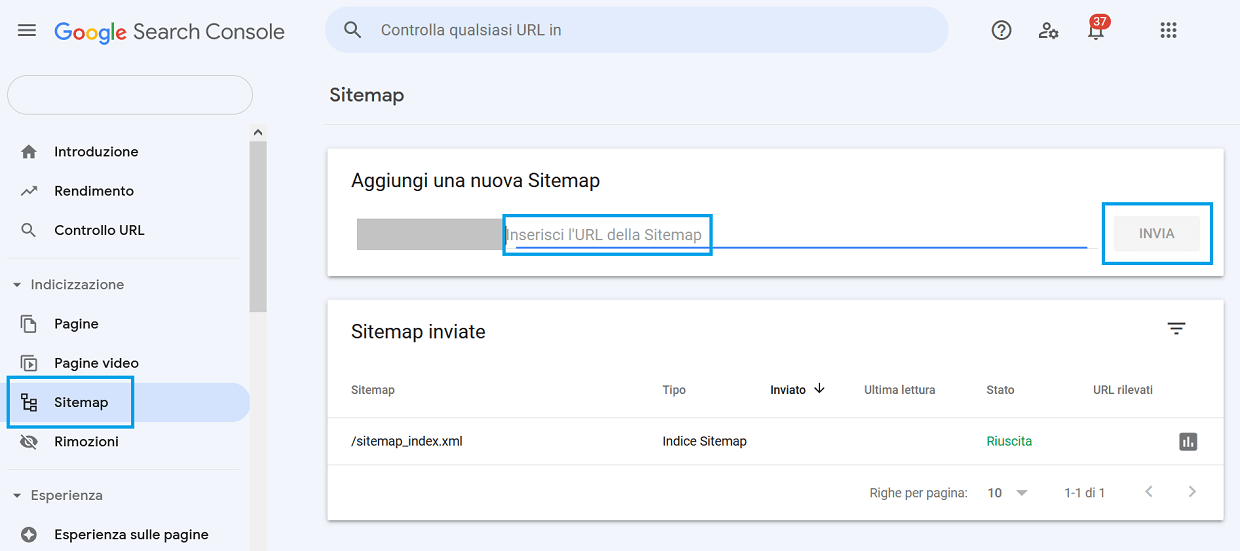Go to next page arrow in pagination

[x=1192, y=492]
